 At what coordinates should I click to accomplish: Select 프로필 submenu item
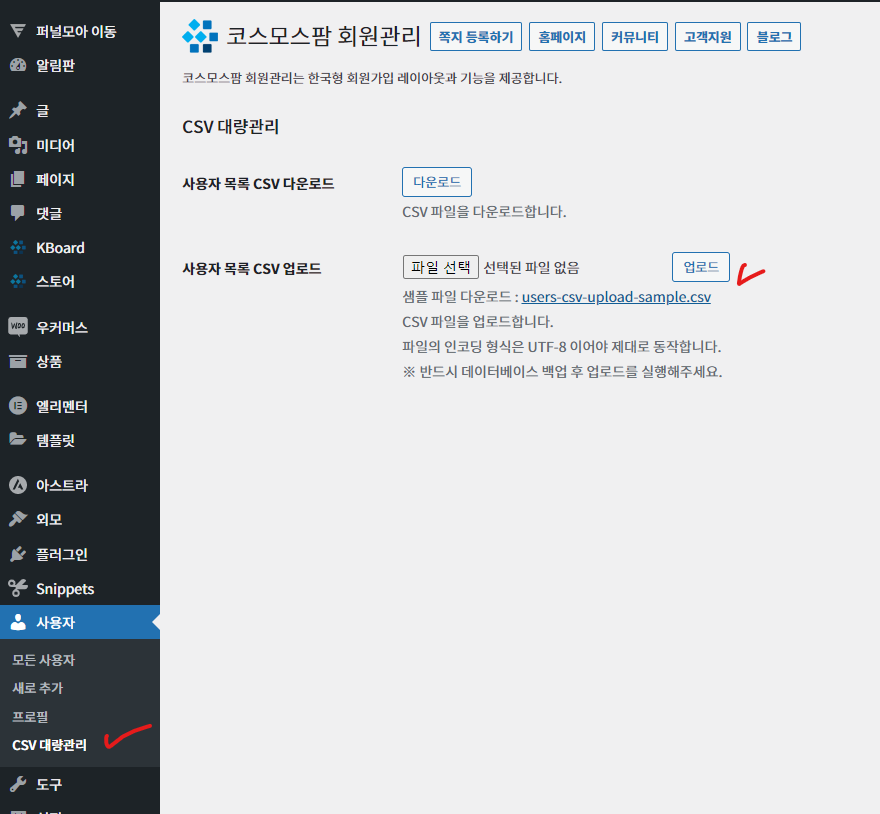(x=30, y=717)
